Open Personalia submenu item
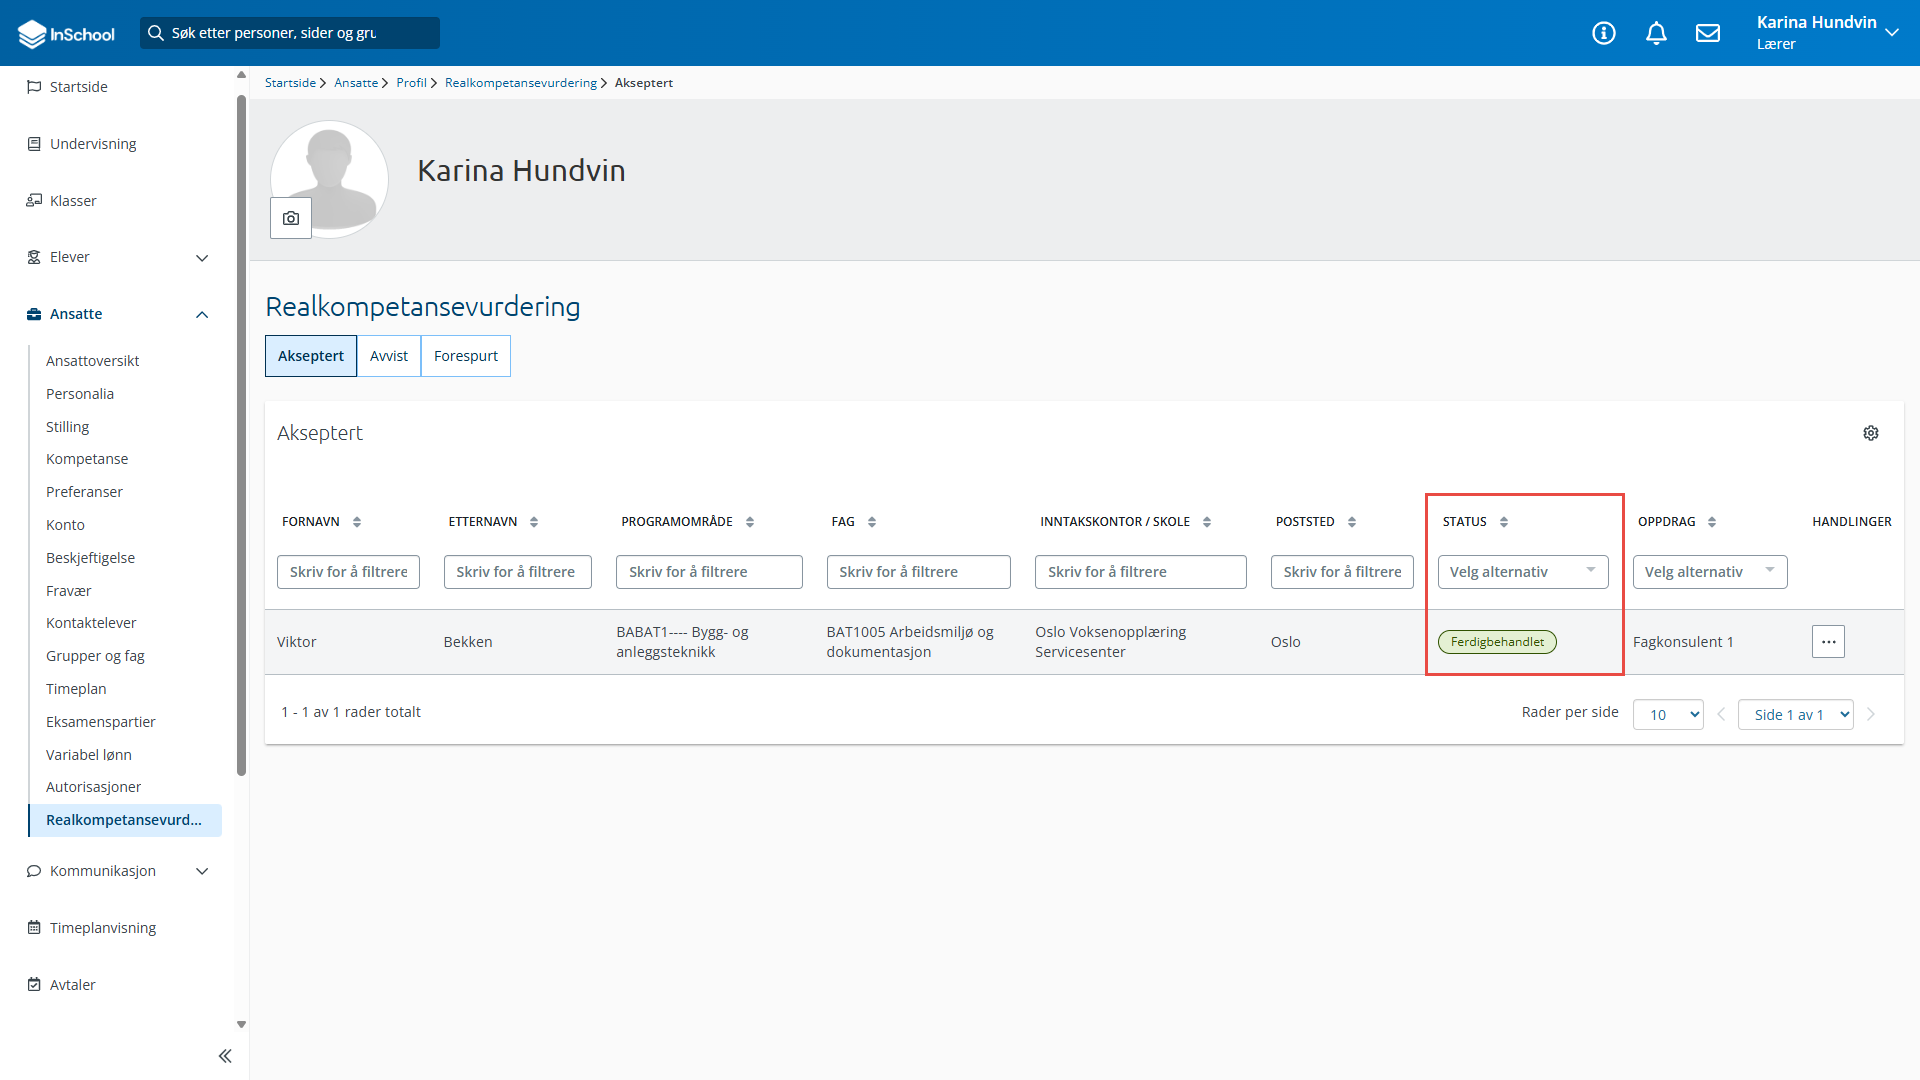The image size is (1920, 1080). [80, 394]
